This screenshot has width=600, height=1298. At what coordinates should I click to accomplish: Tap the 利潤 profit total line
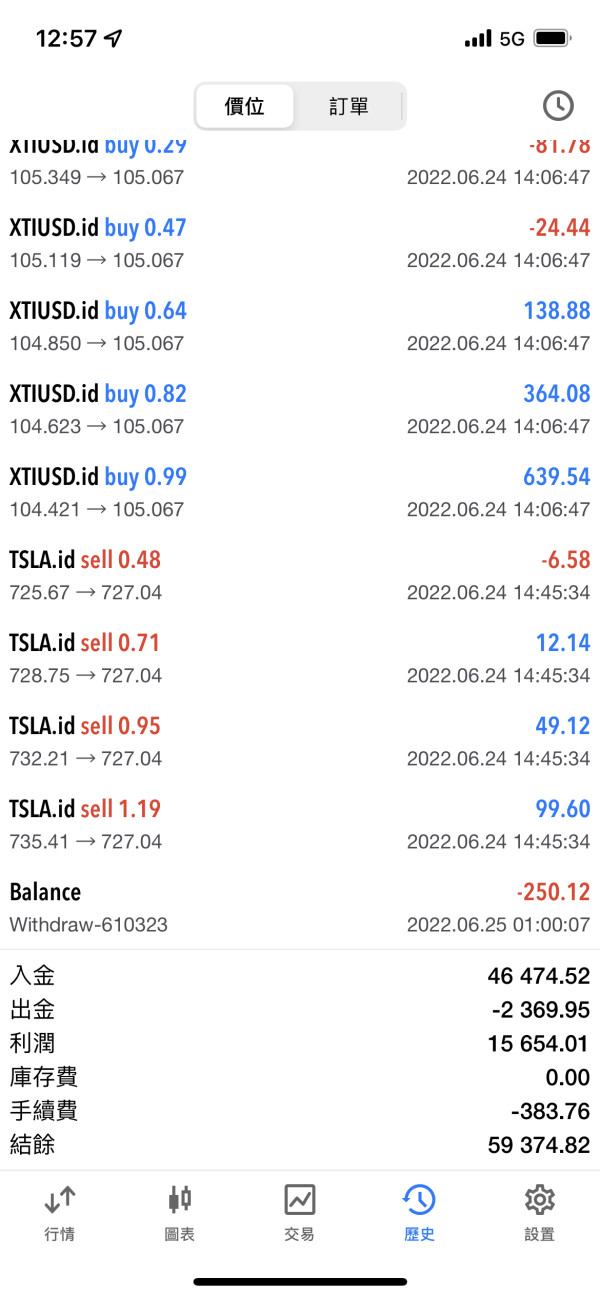coord(300,1043)
